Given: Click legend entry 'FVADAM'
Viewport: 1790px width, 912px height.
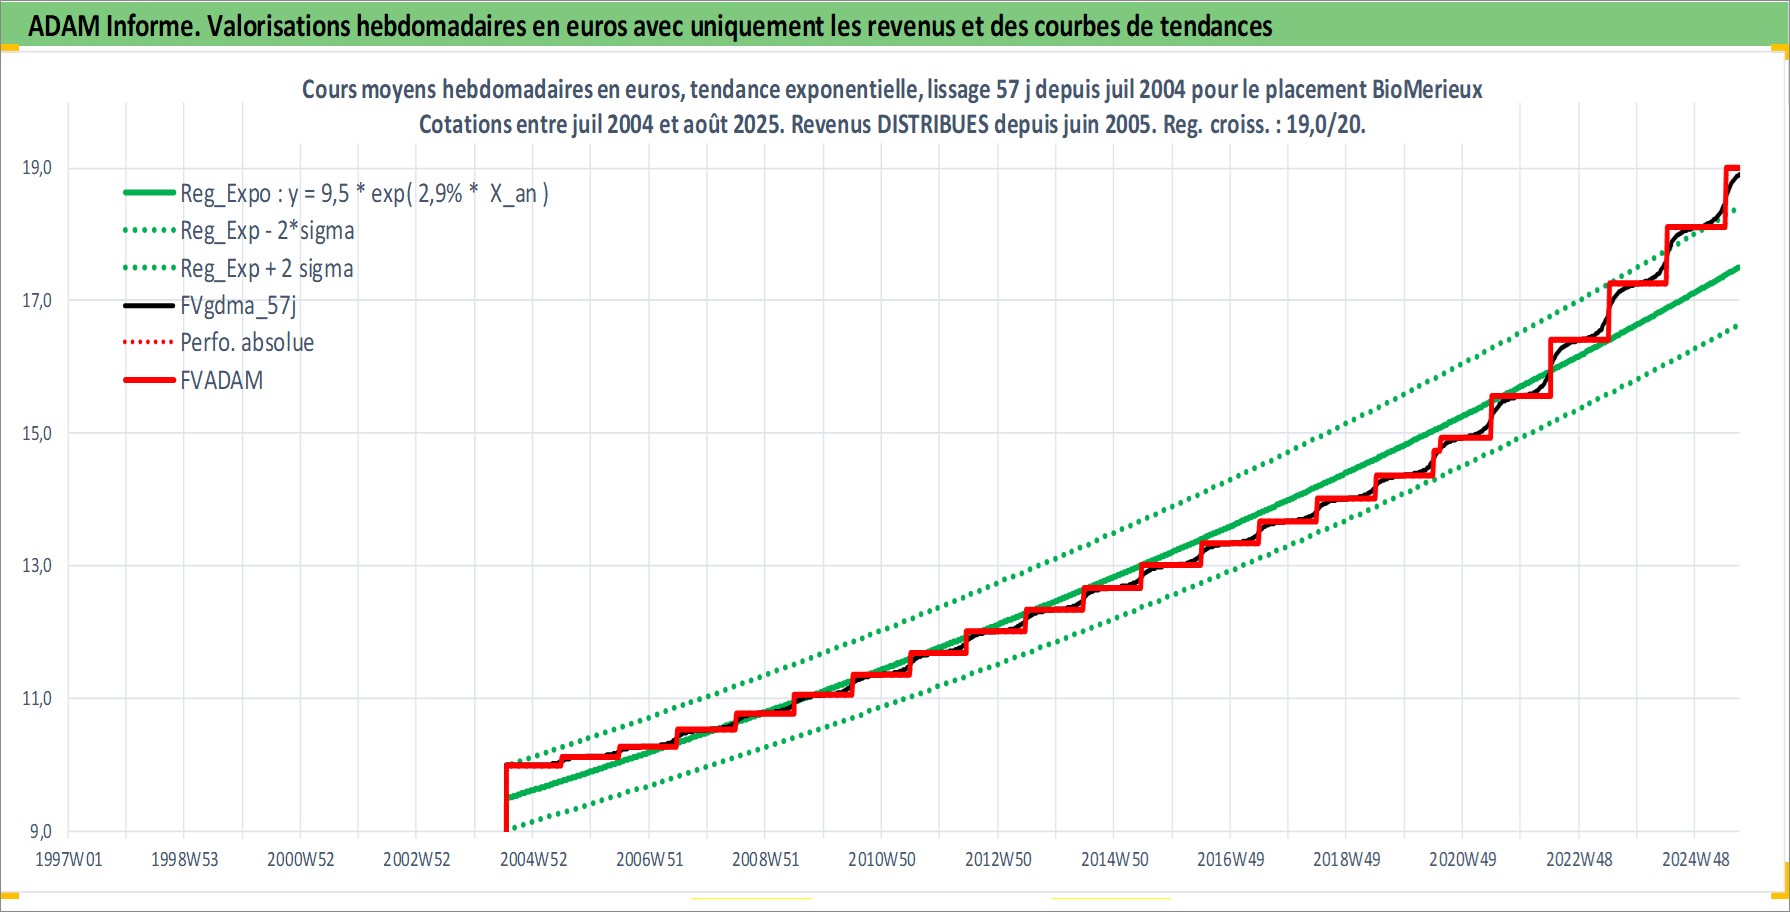Looking at the screenshot, I should point(222,381).
